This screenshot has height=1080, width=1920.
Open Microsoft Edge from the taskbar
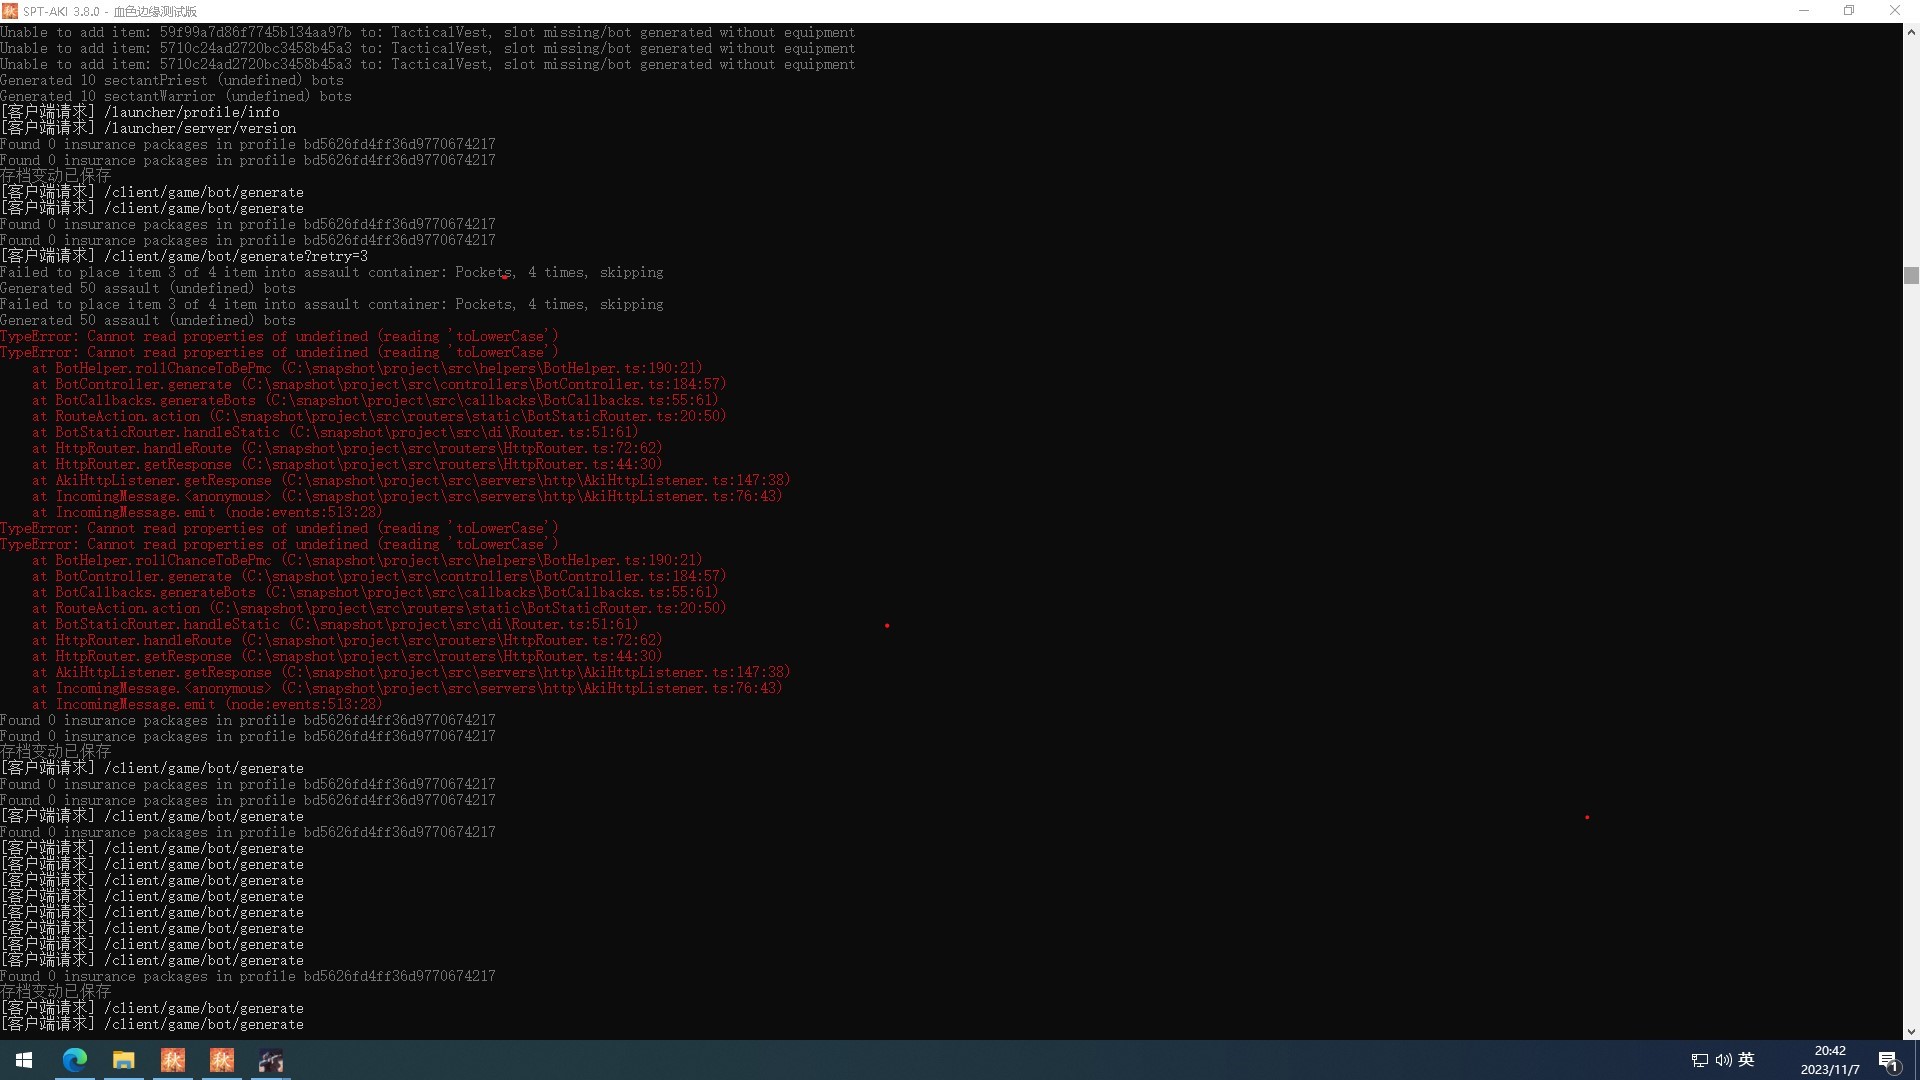pyautogui.click(x=75, y=1060)
